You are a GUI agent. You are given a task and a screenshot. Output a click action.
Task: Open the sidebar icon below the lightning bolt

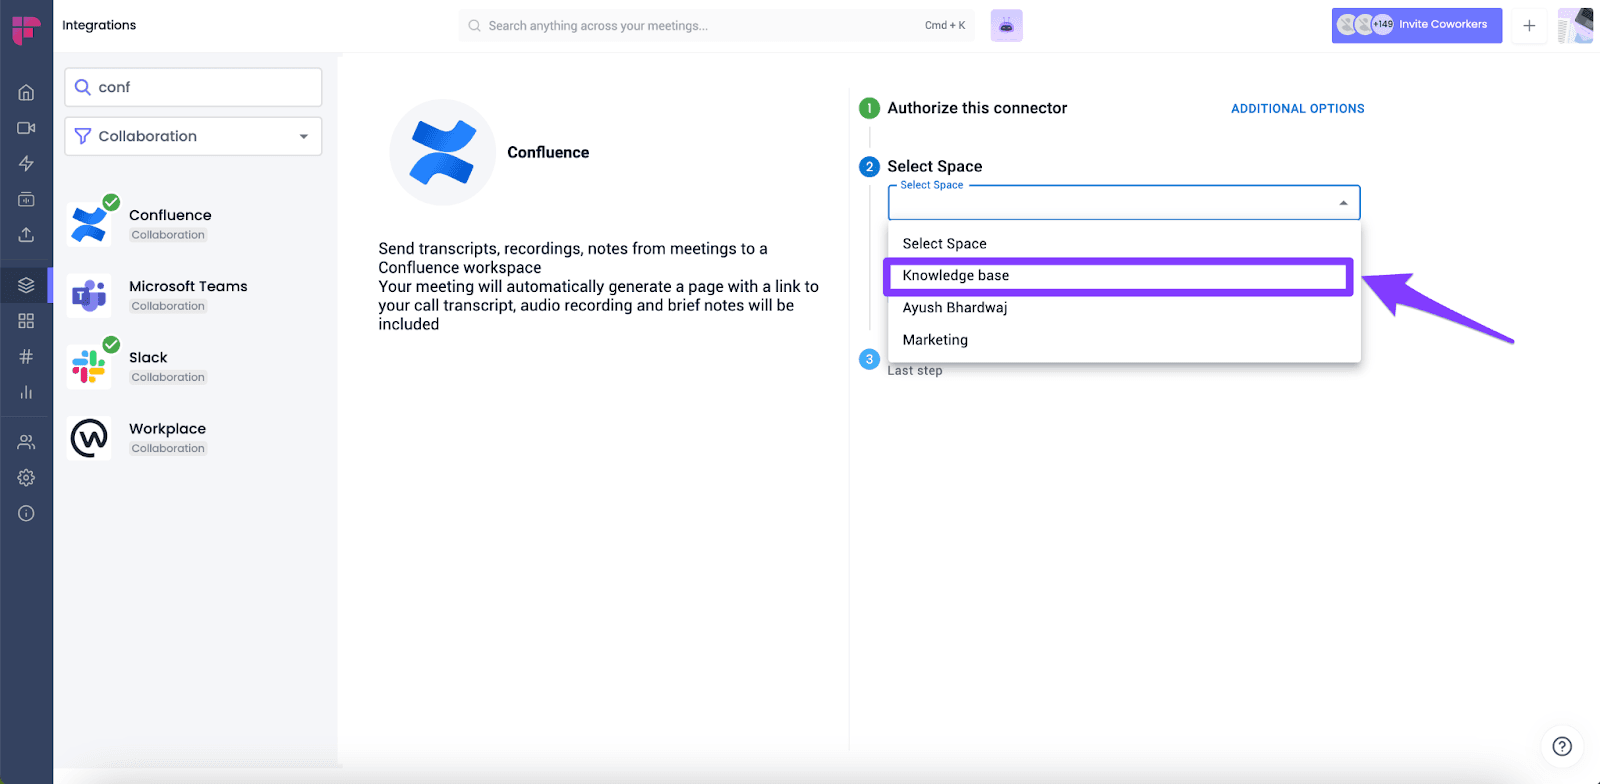26,199
